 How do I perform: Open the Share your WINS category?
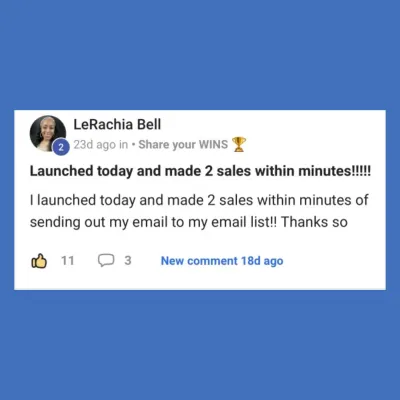pos(183,144)
